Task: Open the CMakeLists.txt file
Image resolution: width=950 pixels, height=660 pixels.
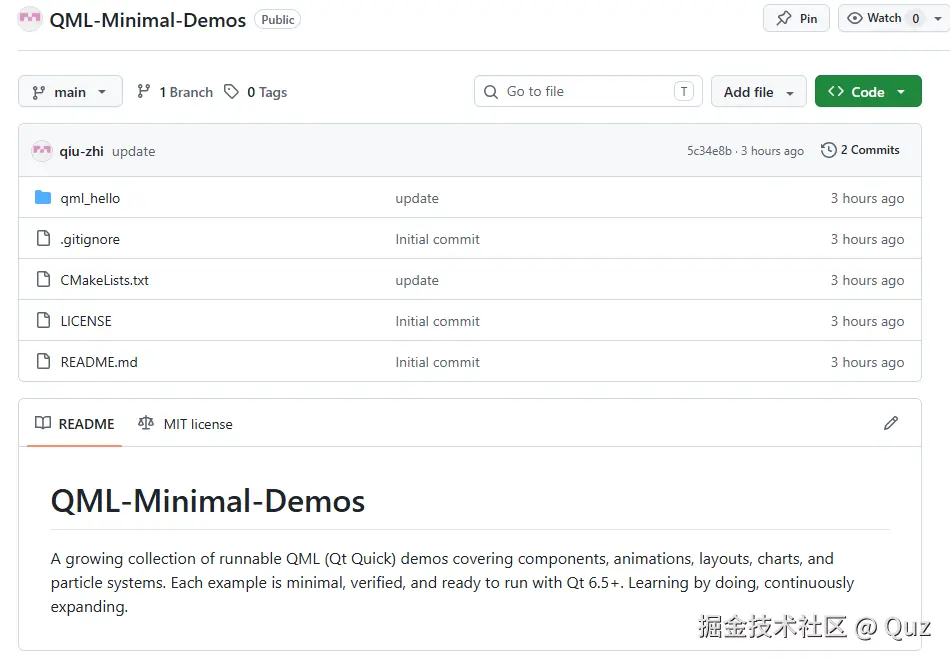Action: click(104, 280)
